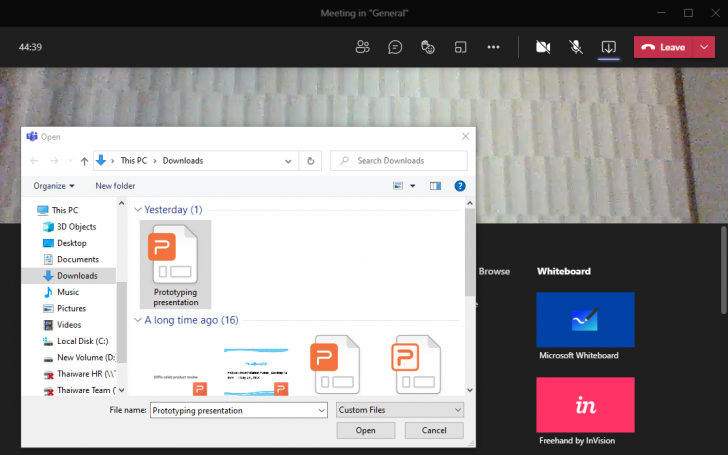Select Music in navigation tree
Image resolution: width=728 pixels, height=455 pixels.
coord(69,292)
